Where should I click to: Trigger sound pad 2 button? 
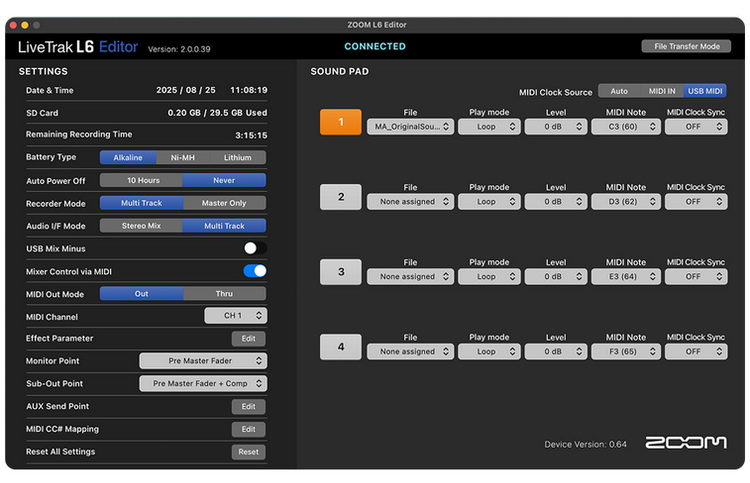click(x=341, y=197)
